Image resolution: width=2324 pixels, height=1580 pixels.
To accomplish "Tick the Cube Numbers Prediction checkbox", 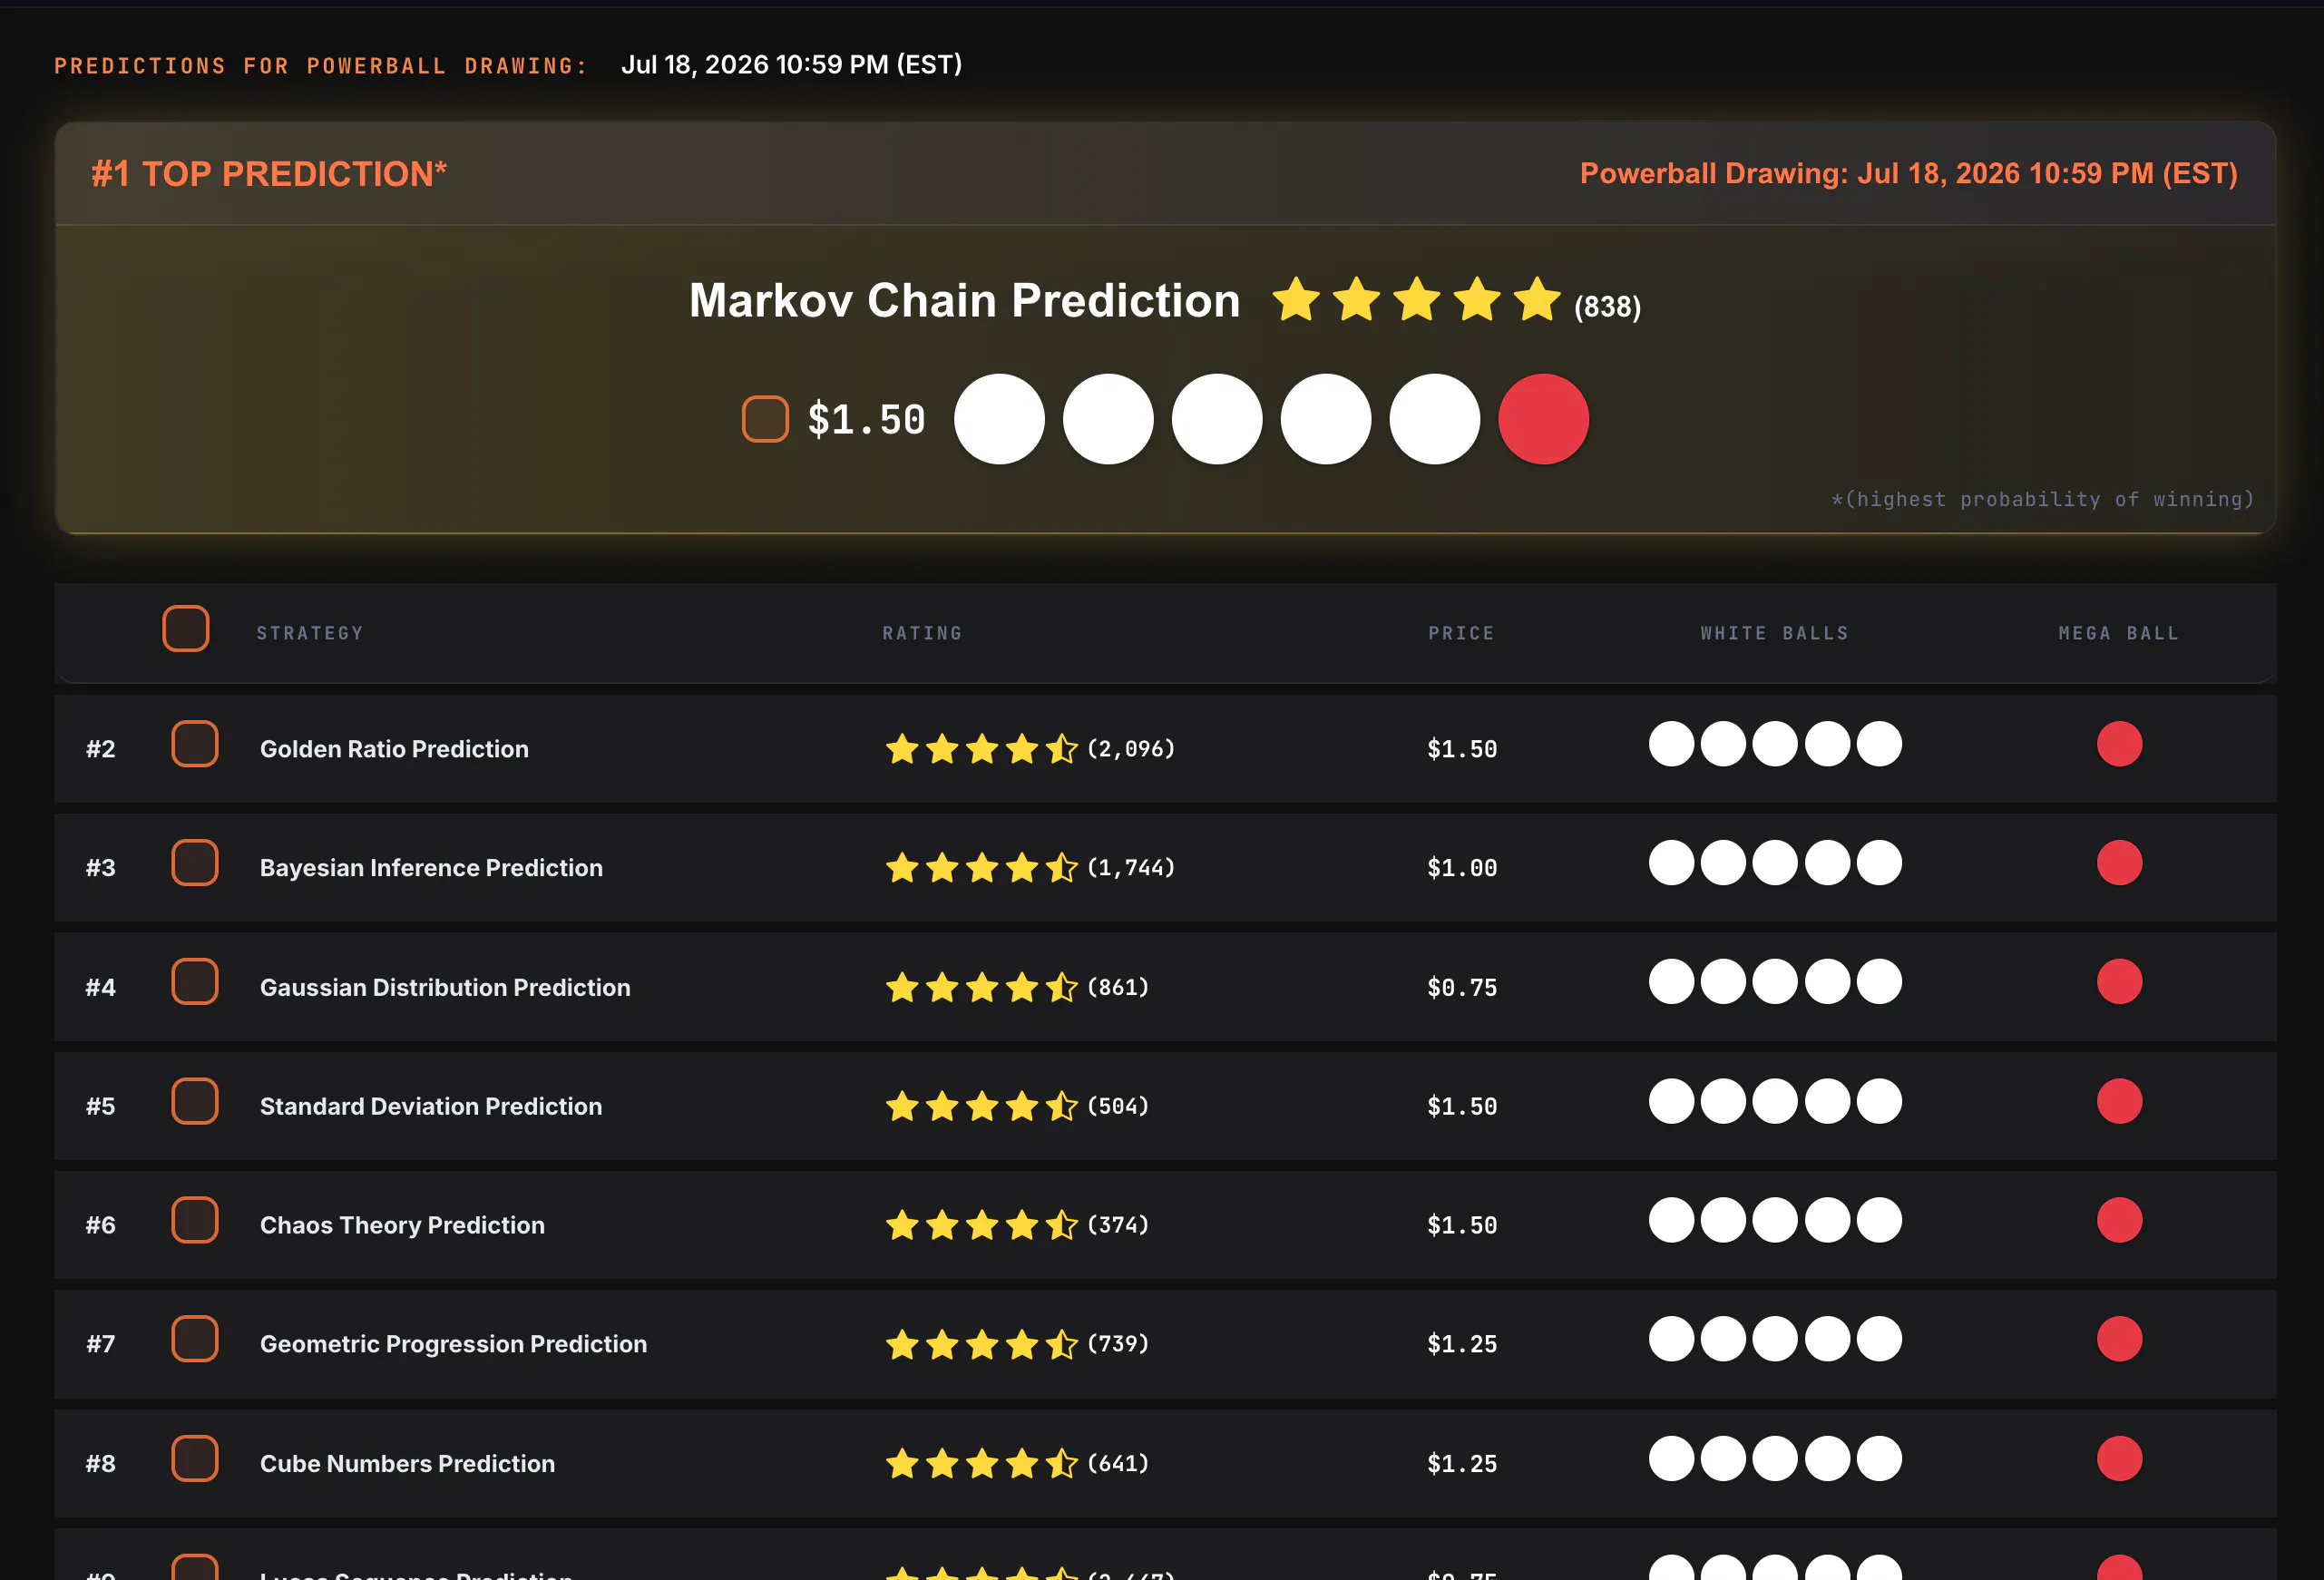I will [x=195, y=1458].
